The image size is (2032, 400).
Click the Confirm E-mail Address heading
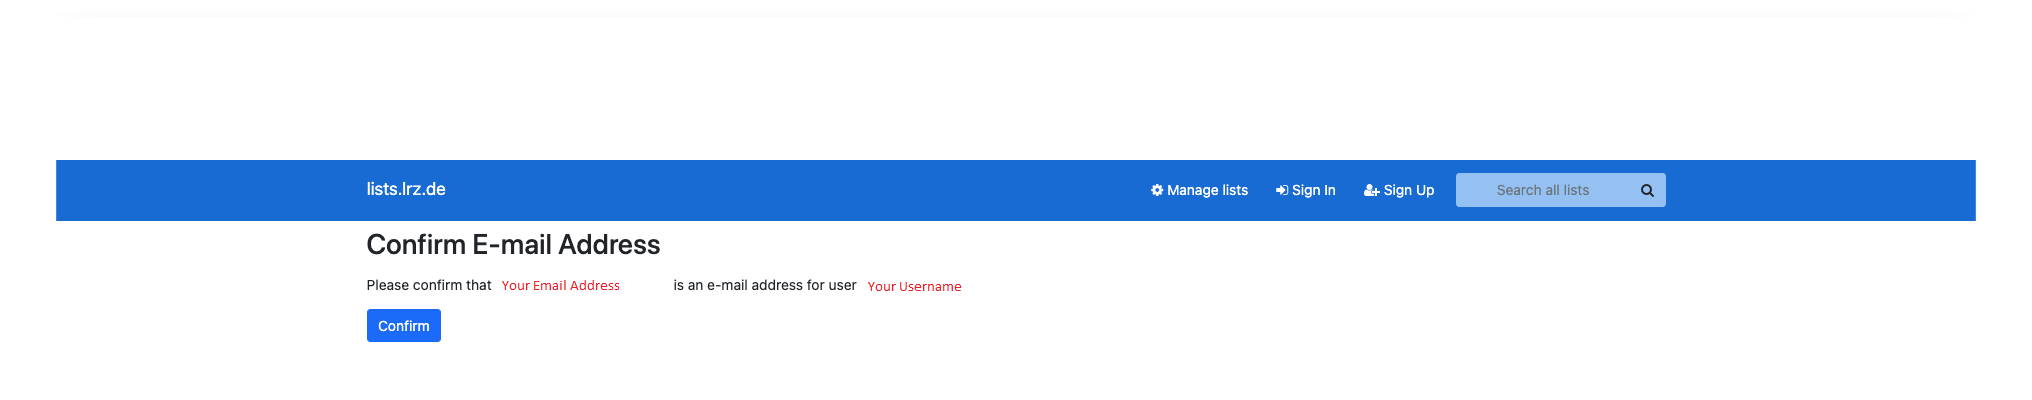coord(513,245)
